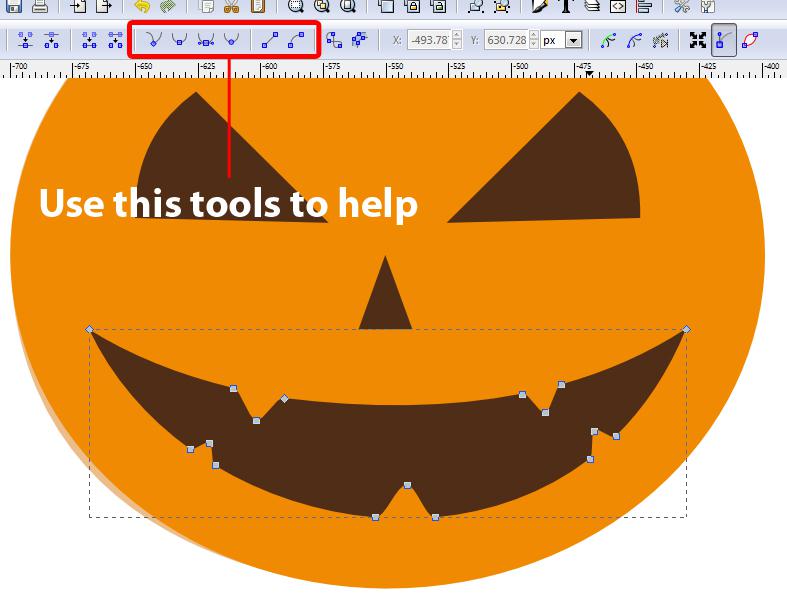787x597 pixels.
Task: Convert selected segments to lines
Action: pyautogui.click(x=270, y=41)
